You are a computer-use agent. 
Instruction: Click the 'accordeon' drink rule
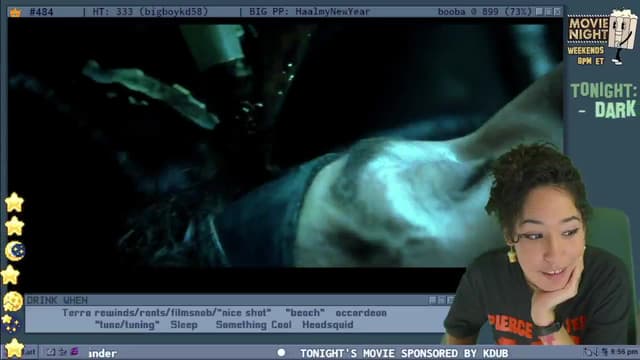point(361,313)
